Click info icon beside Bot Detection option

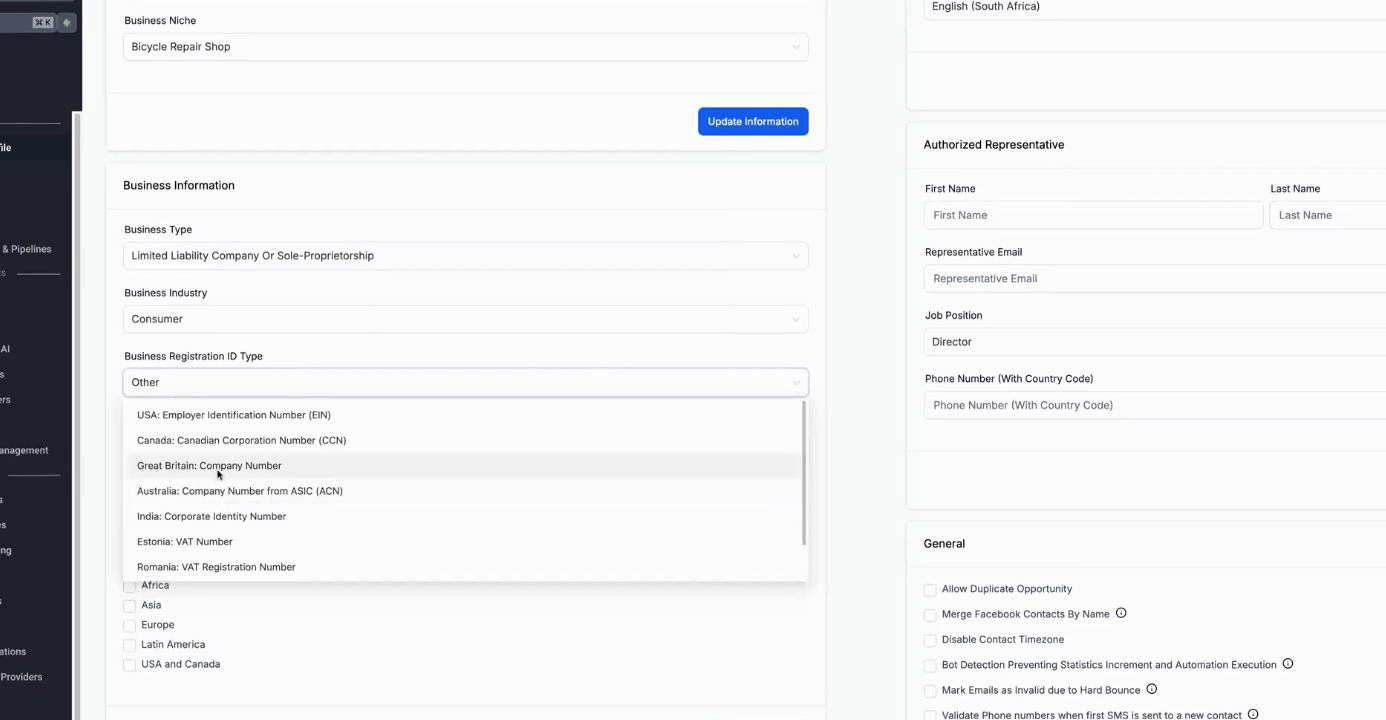pyautogui.click(x=1288, y=664)
